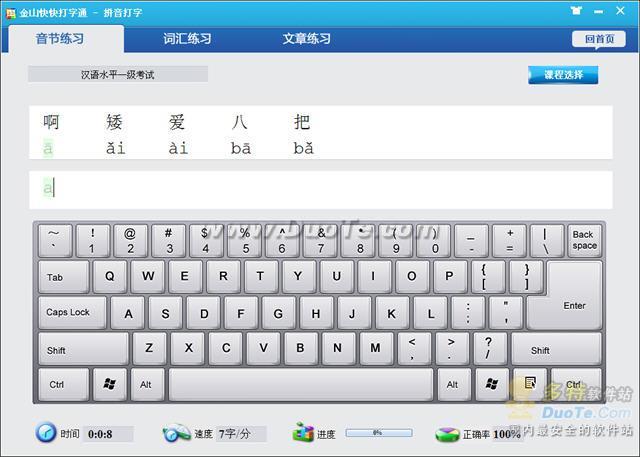The image size is (640, 457).
Task: Click the R key on virtual keyboard
Action: click(x=223, y=277)
